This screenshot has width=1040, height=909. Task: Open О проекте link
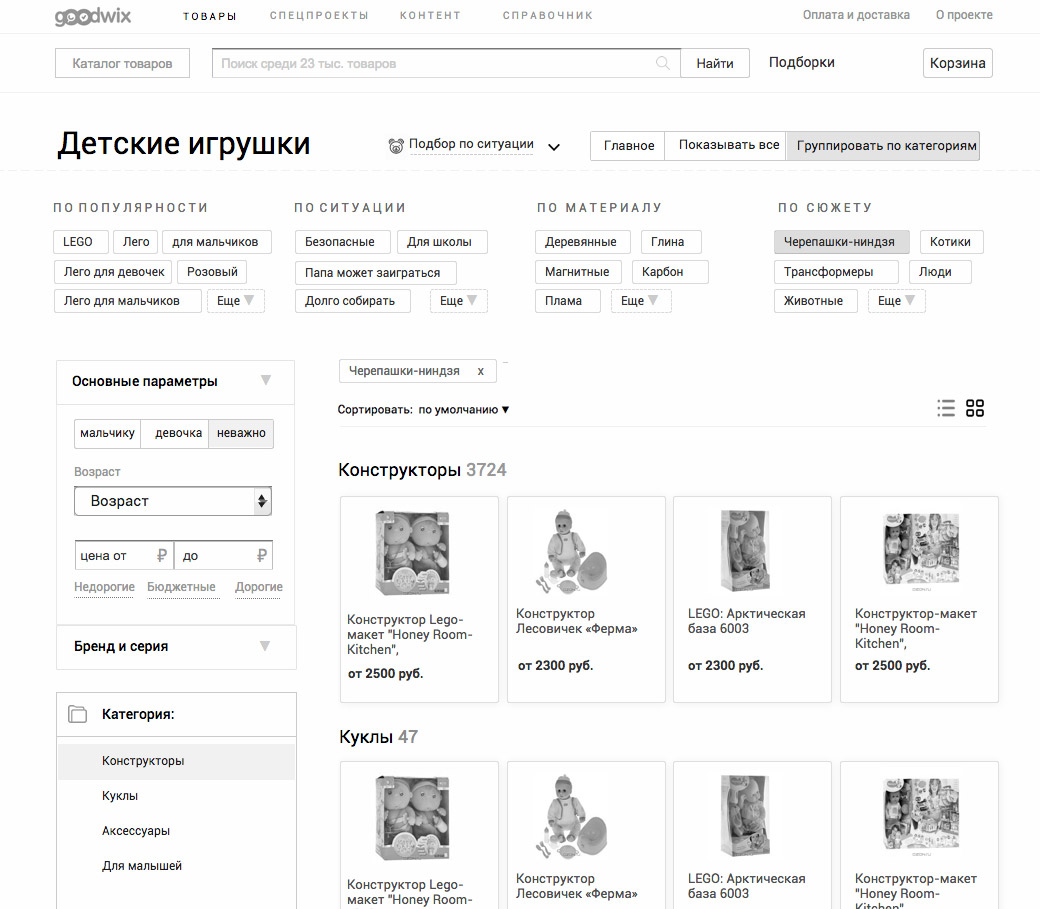[964, 15]
